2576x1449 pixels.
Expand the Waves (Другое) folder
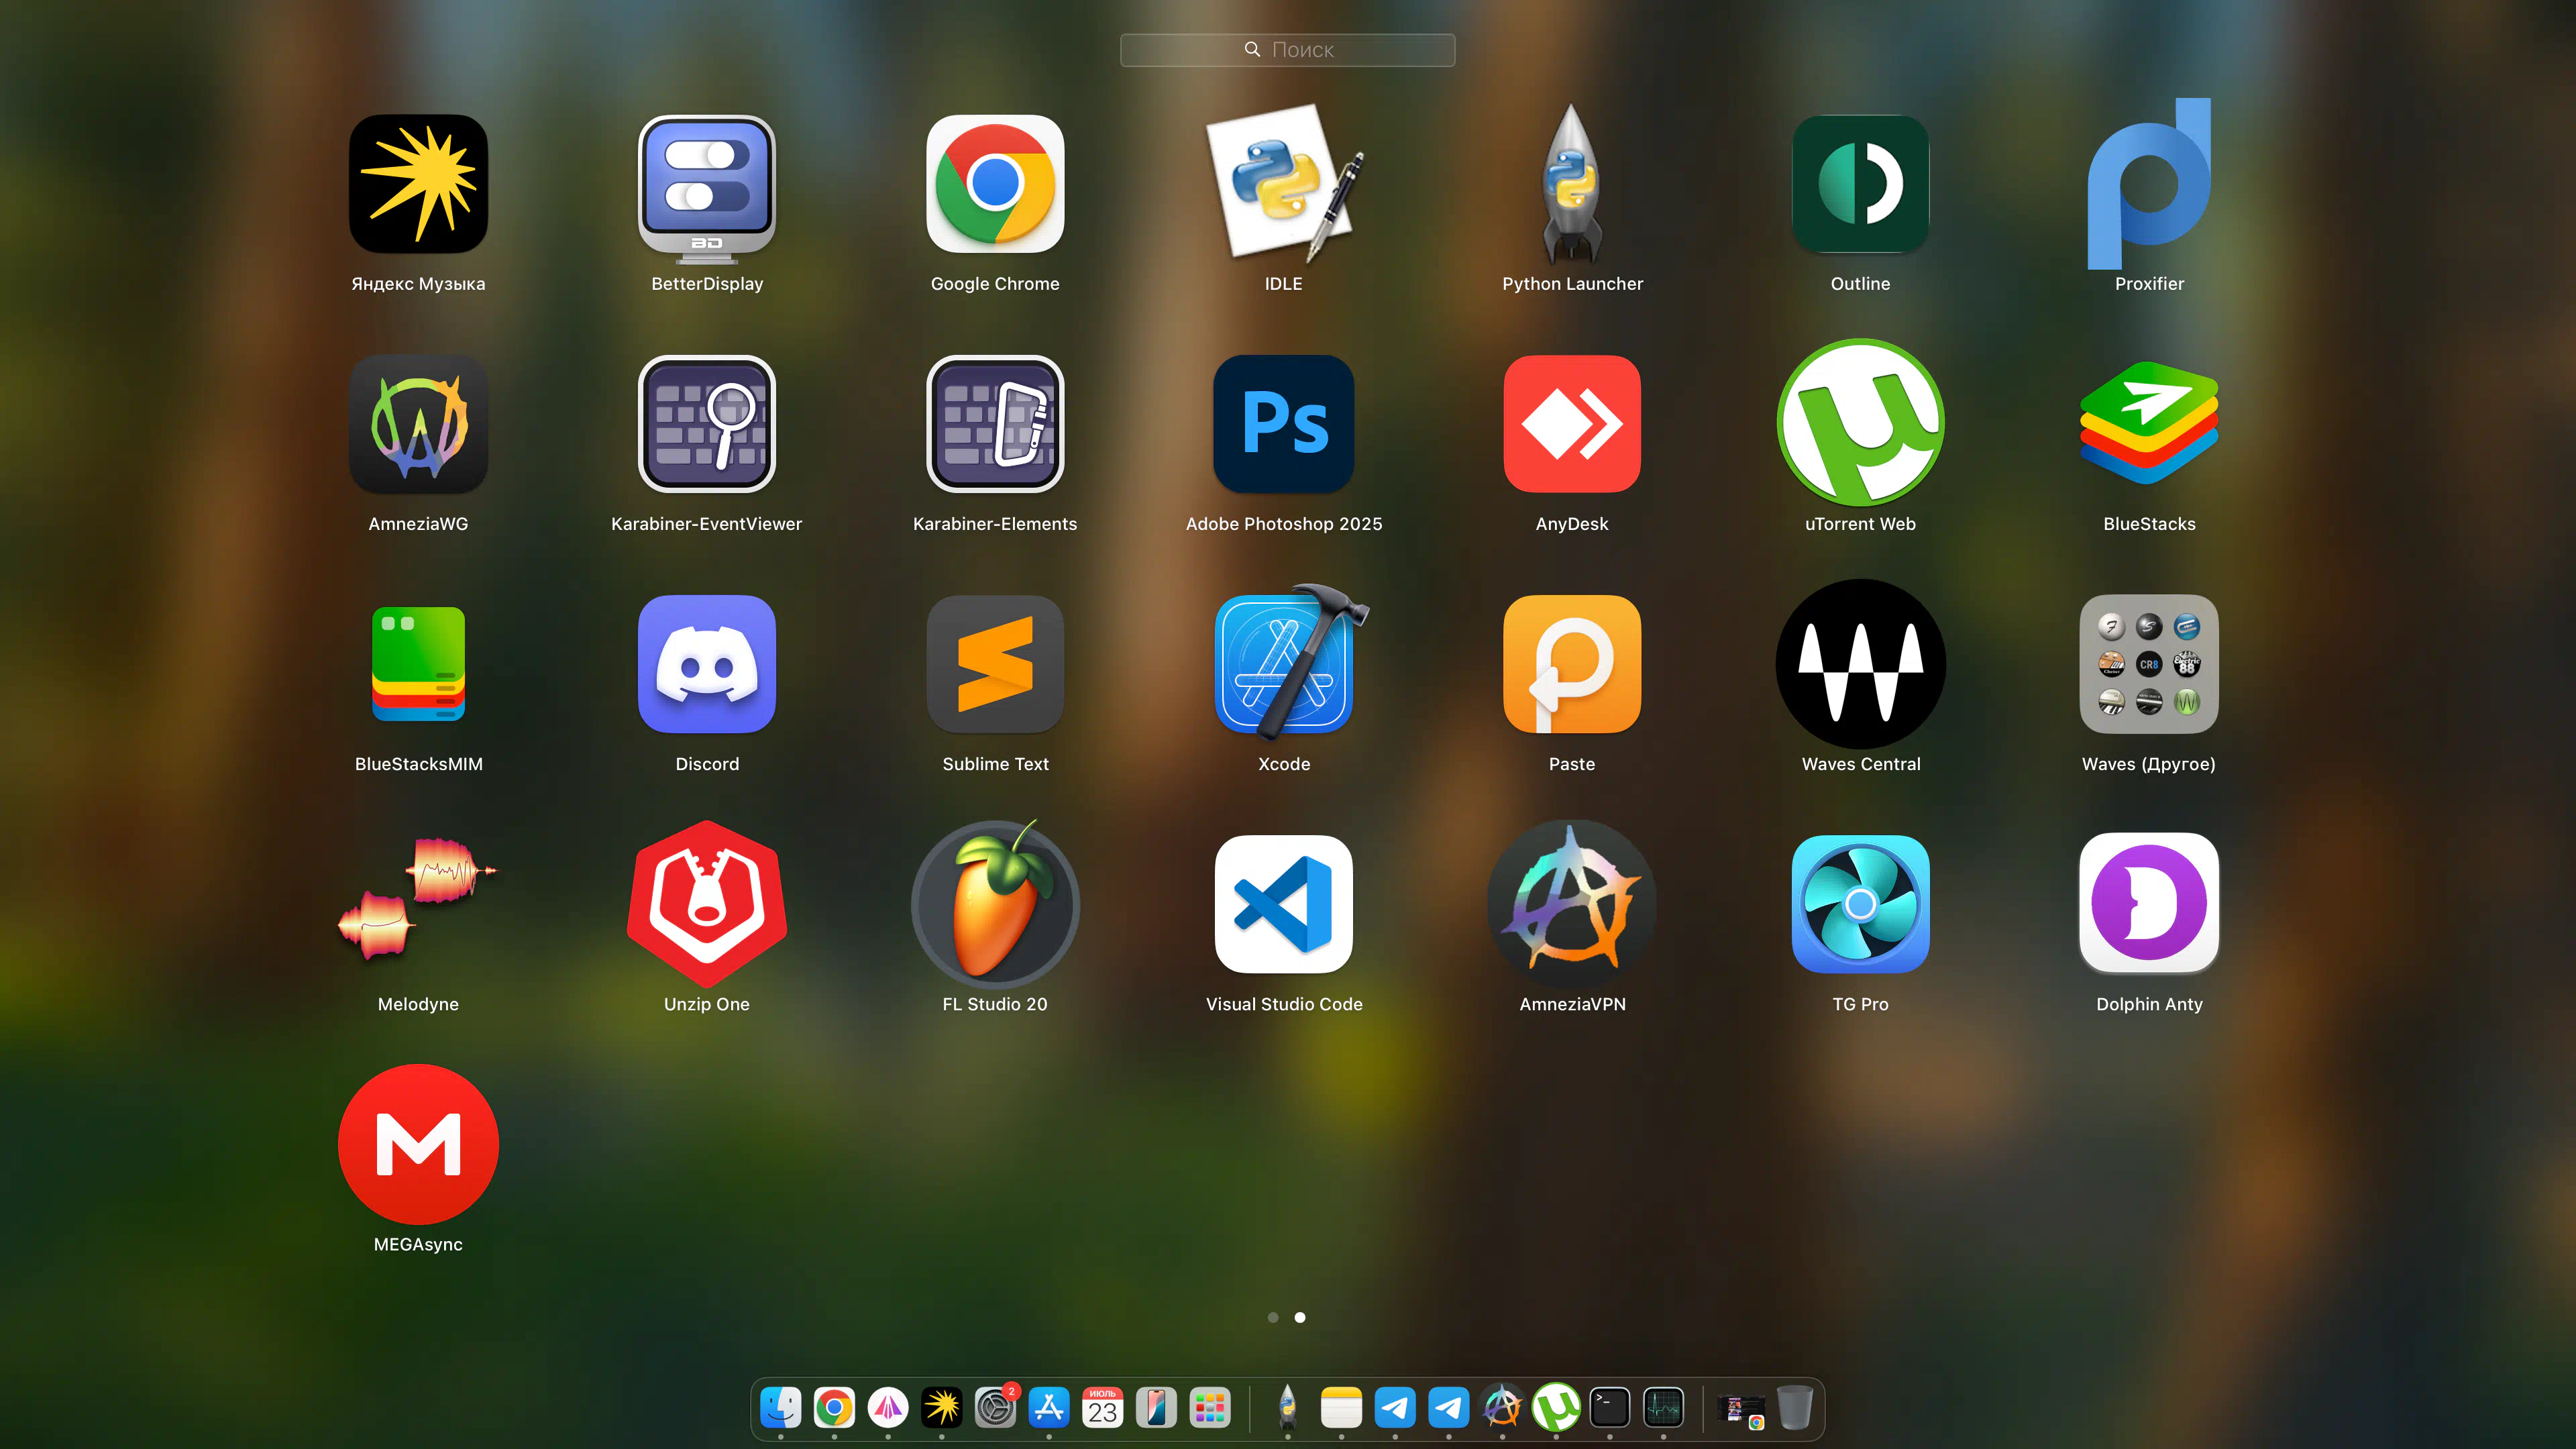[x=2149, y=664]
